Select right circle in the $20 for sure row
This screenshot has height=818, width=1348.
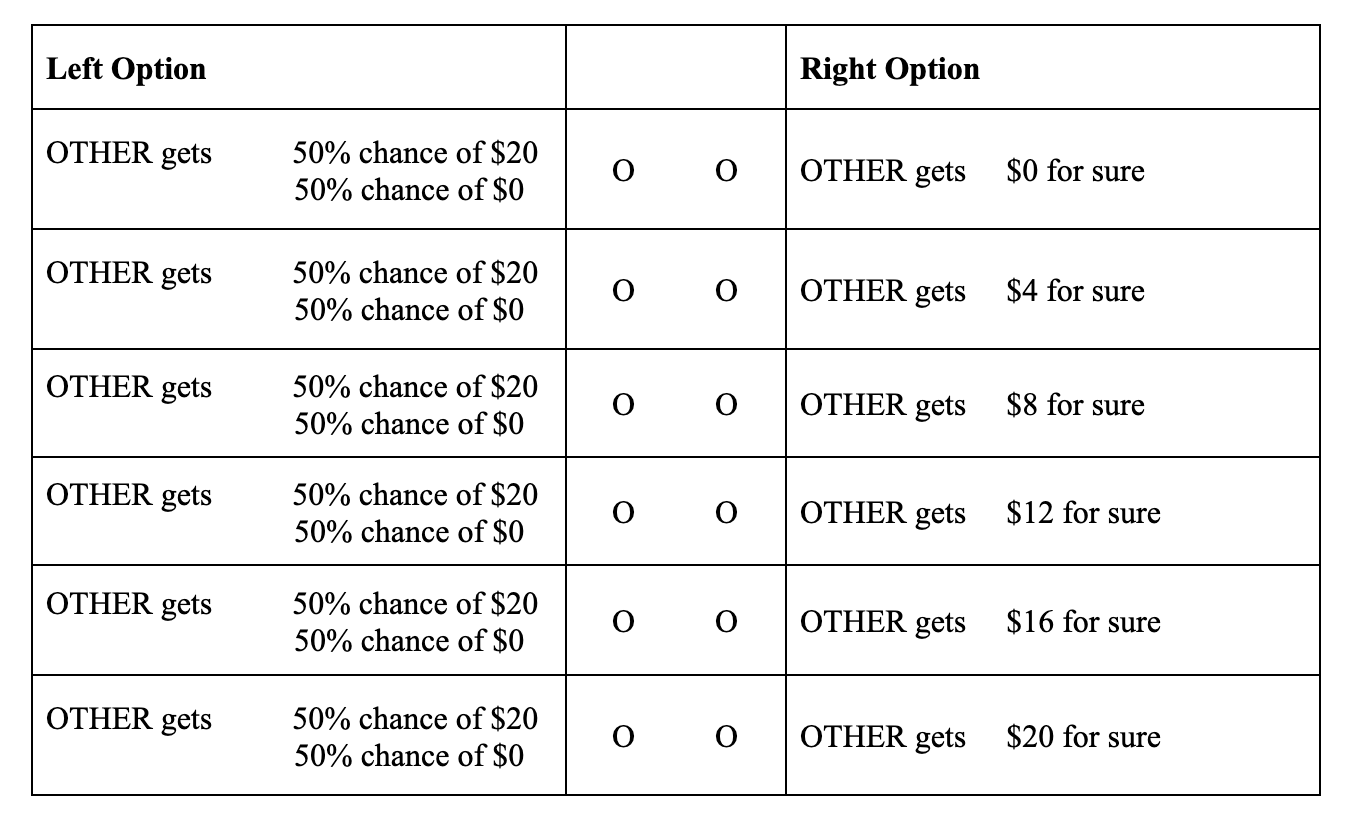point(727,738)
